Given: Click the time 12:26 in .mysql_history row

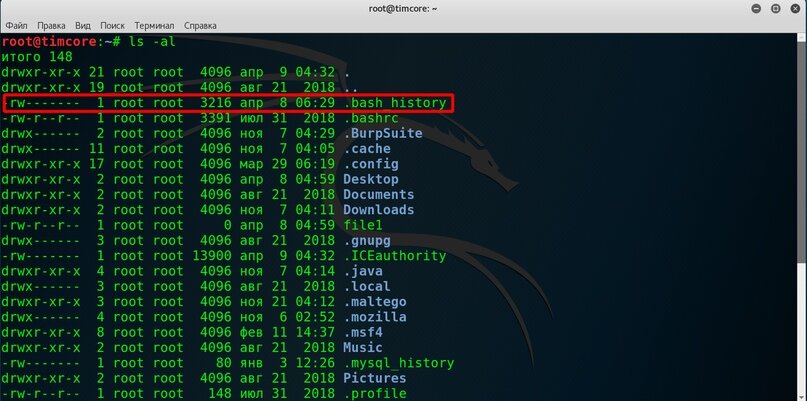Looking at the screenshot, I should (x=315, y=363).
